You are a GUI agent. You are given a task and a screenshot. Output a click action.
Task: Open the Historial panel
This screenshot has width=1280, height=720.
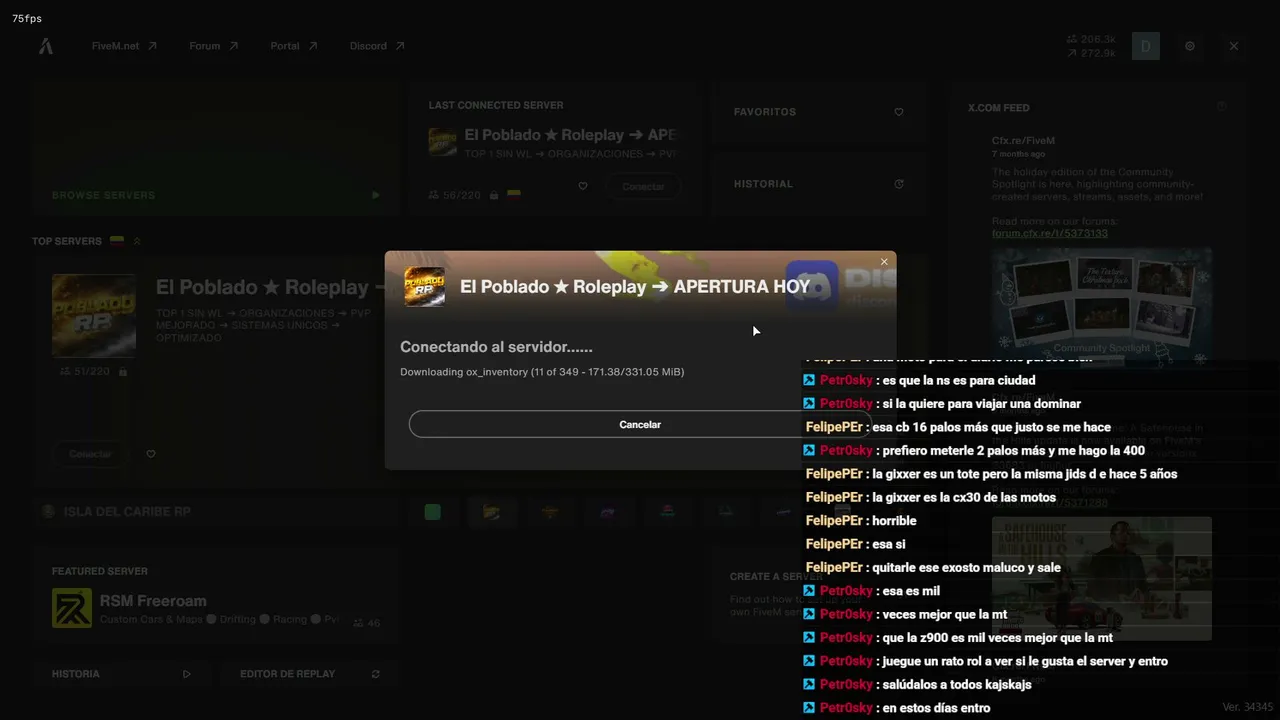[x=820, y=184]
